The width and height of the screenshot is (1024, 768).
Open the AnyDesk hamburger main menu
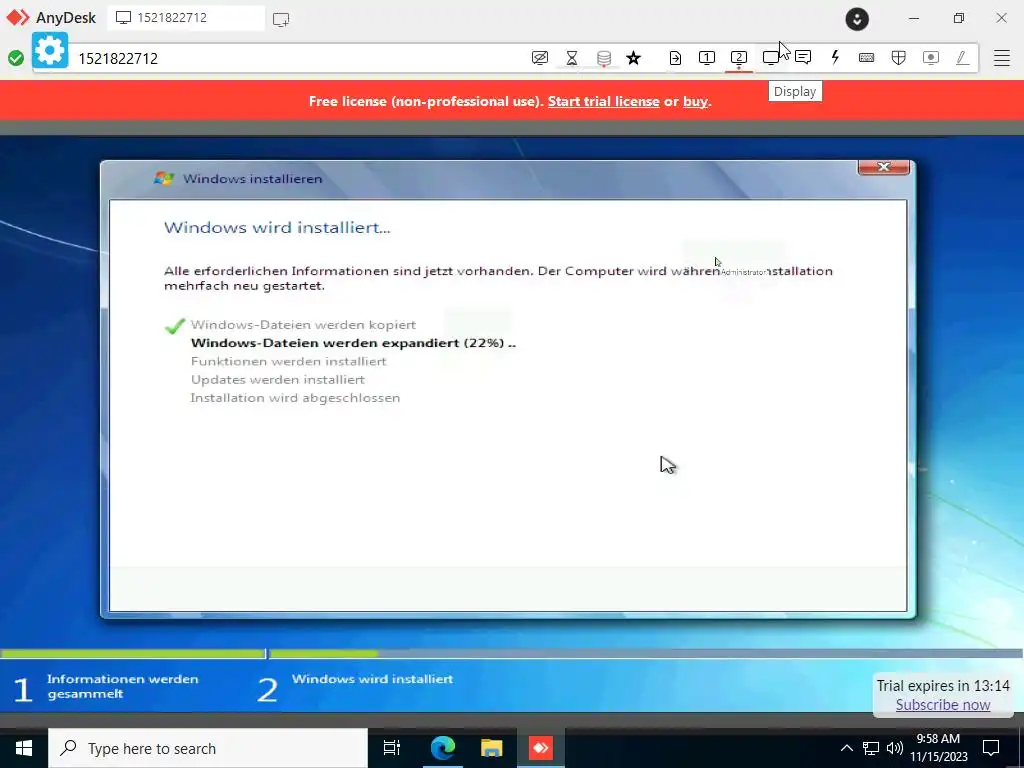click(x=1002, y=58)
